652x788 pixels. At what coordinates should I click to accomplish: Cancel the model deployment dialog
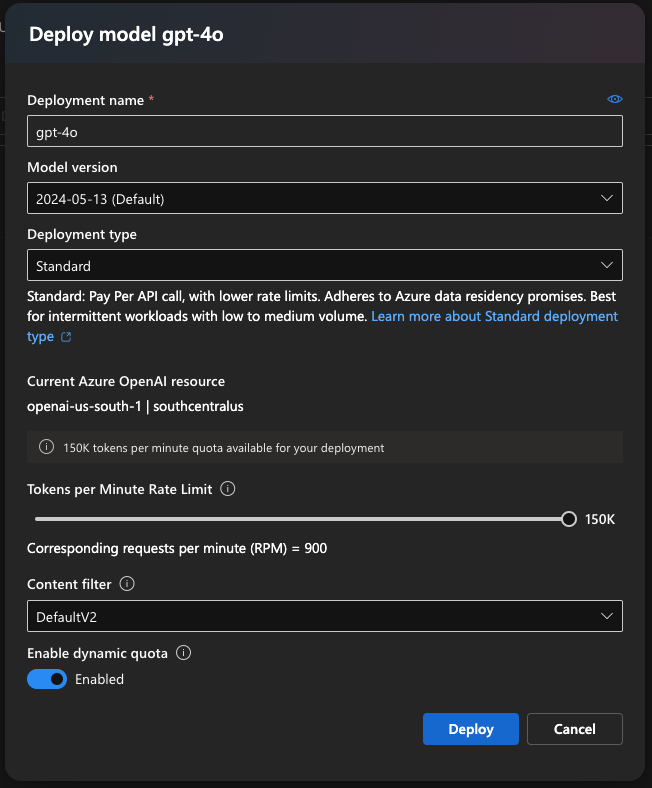[x=574, y=729]
